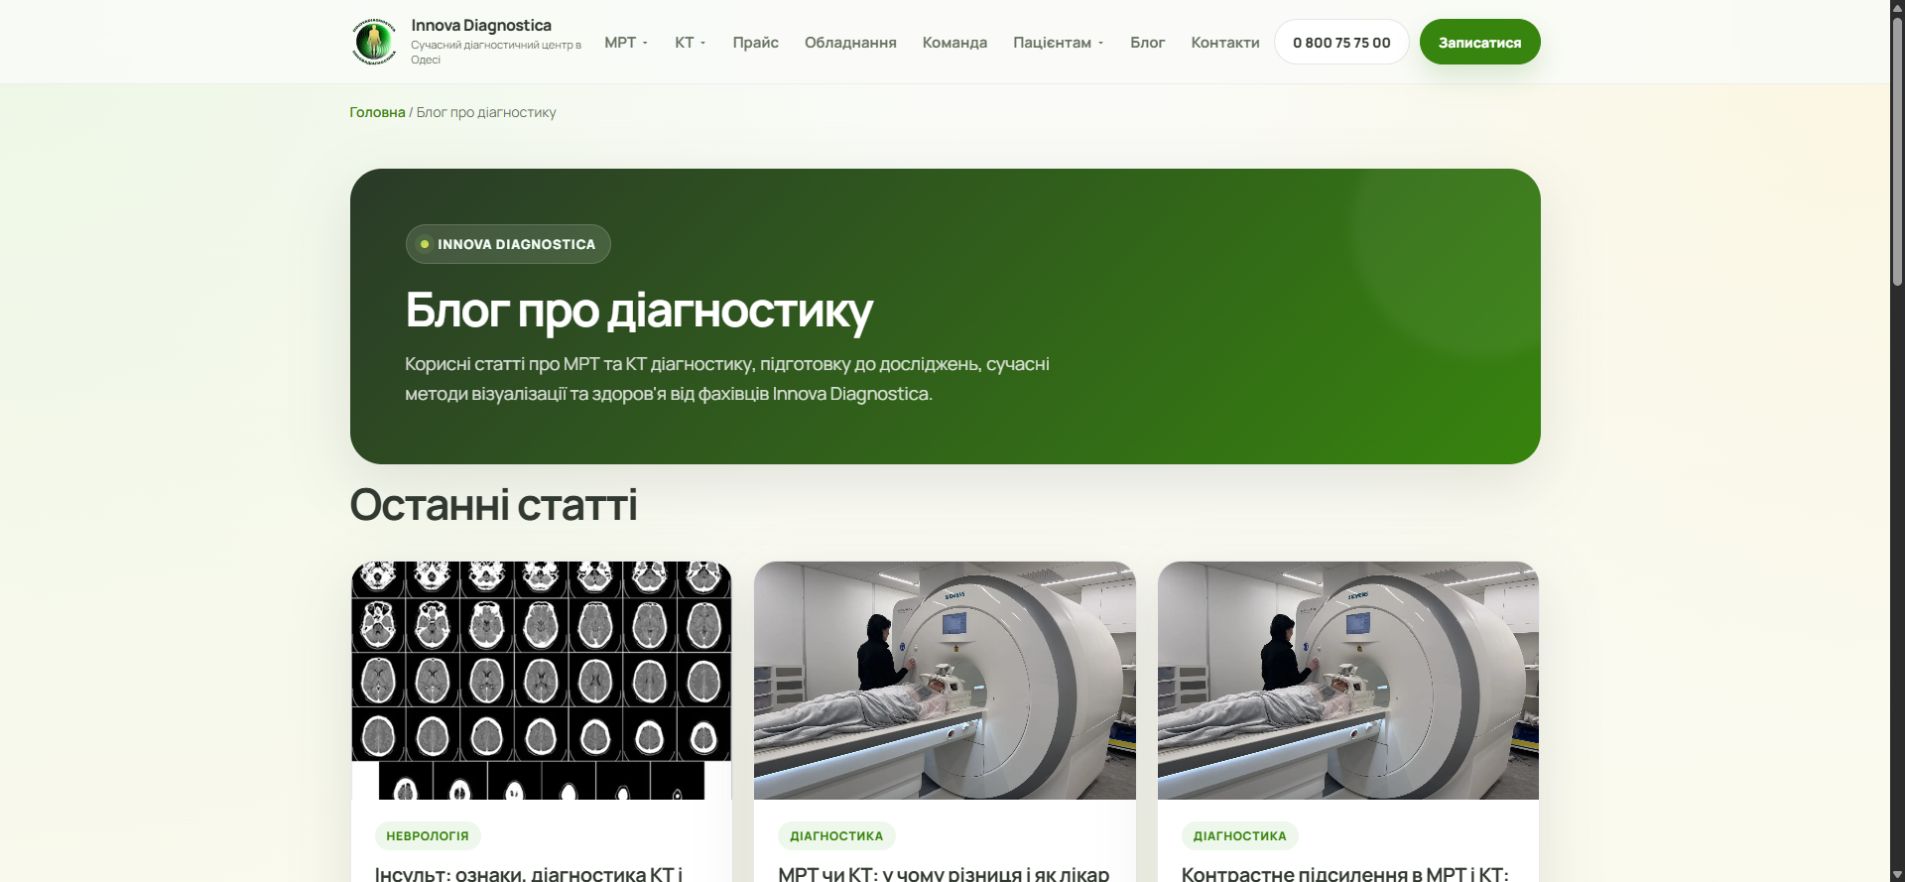Open the МРТ чи КТ: у чому різниця article

[944, 873]
